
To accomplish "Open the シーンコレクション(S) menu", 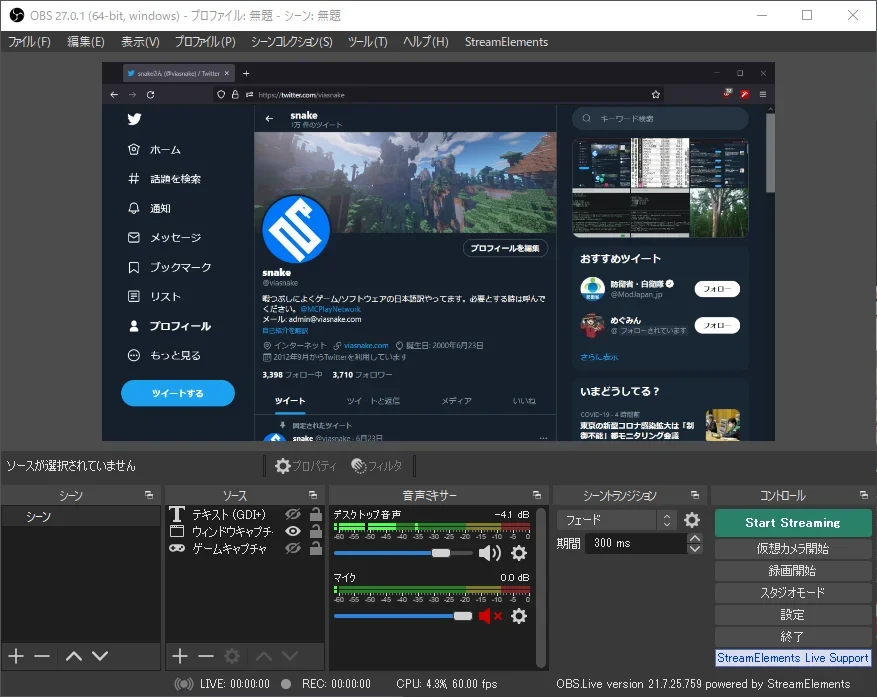I will pos(291,42).
